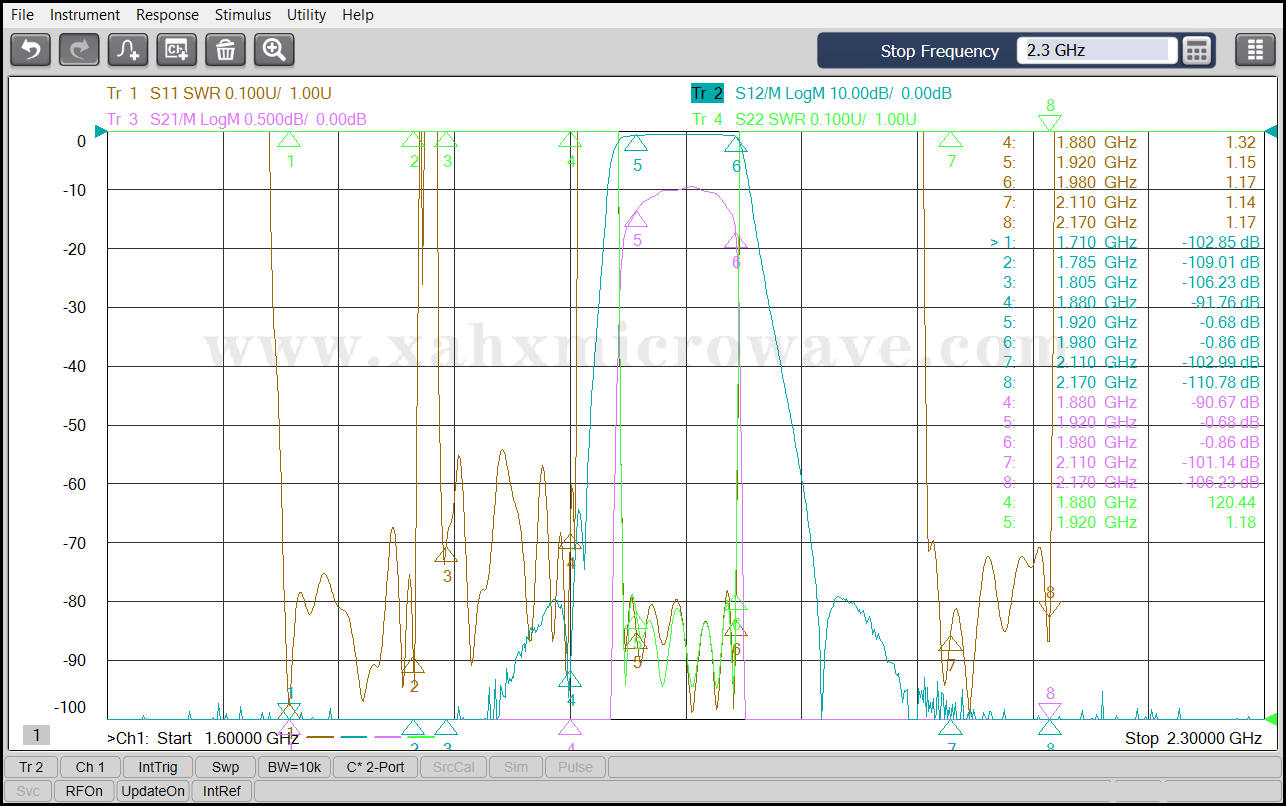
Task: Click the Stop Frequency input field
Action: click(x=1097, y=50)
